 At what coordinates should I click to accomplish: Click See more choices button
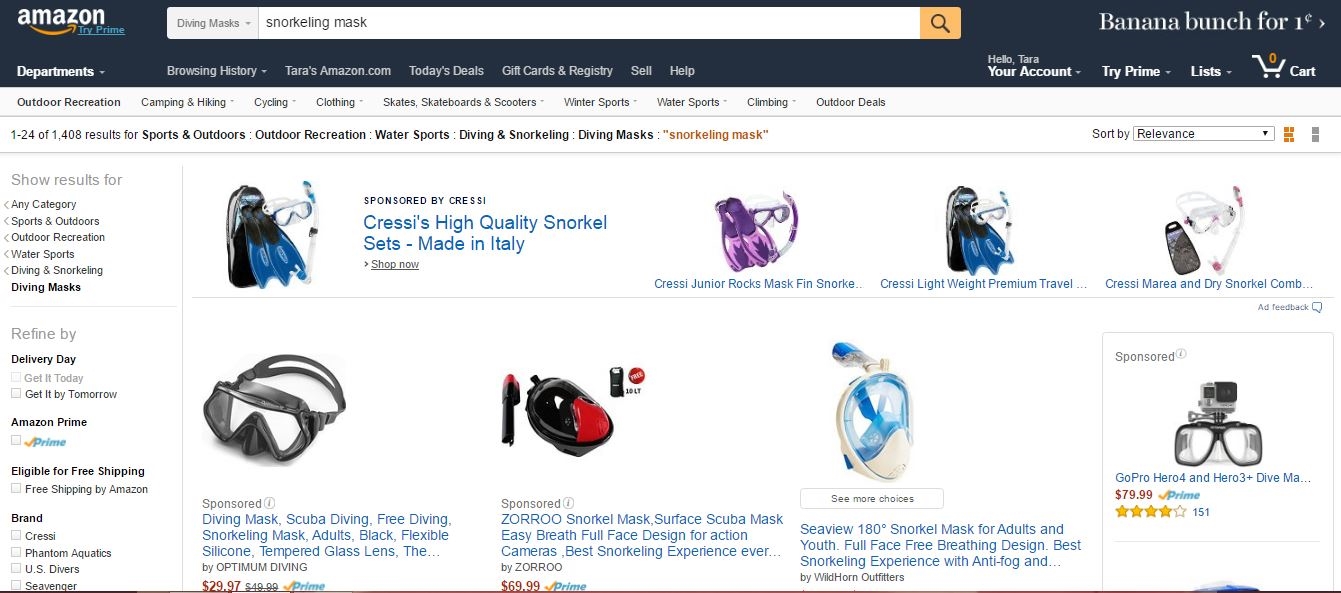(x=872, y=499)
